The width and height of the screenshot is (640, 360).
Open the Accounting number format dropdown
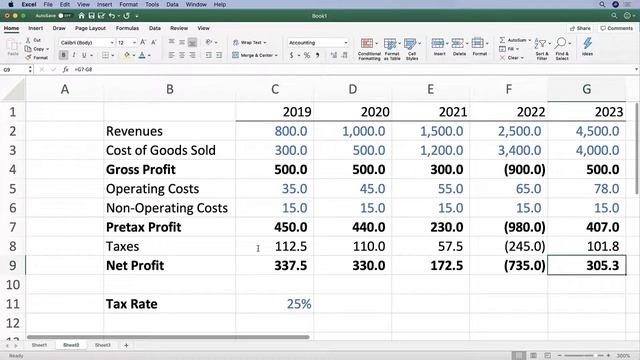pos(346,42)
